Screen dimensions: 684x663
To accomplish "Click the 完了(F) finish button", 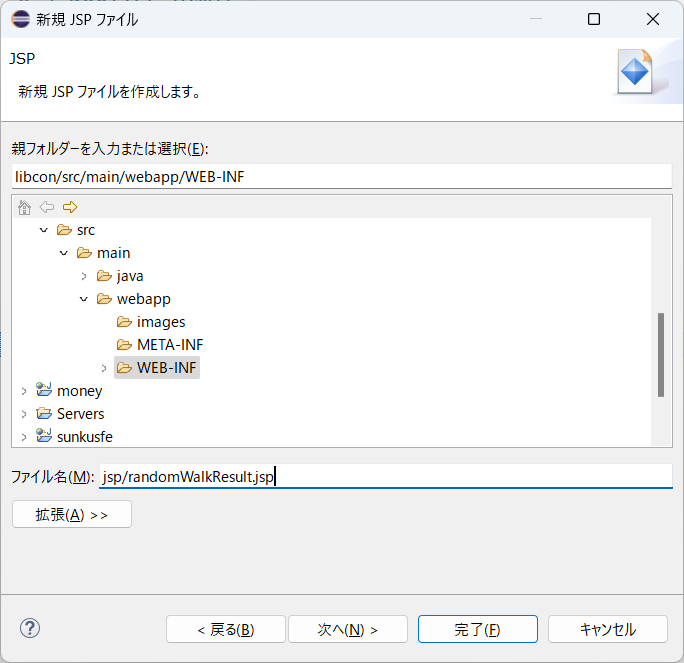I will pos(478,629).
